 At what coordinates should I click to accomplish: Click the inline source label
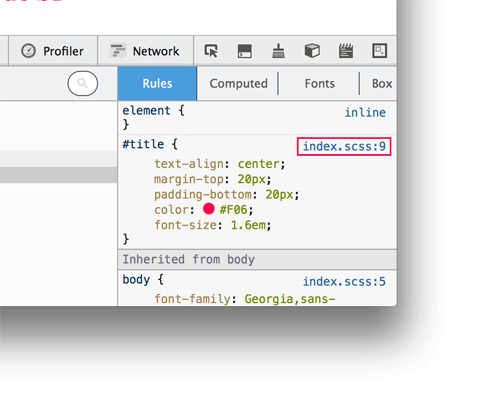(365, 113)
